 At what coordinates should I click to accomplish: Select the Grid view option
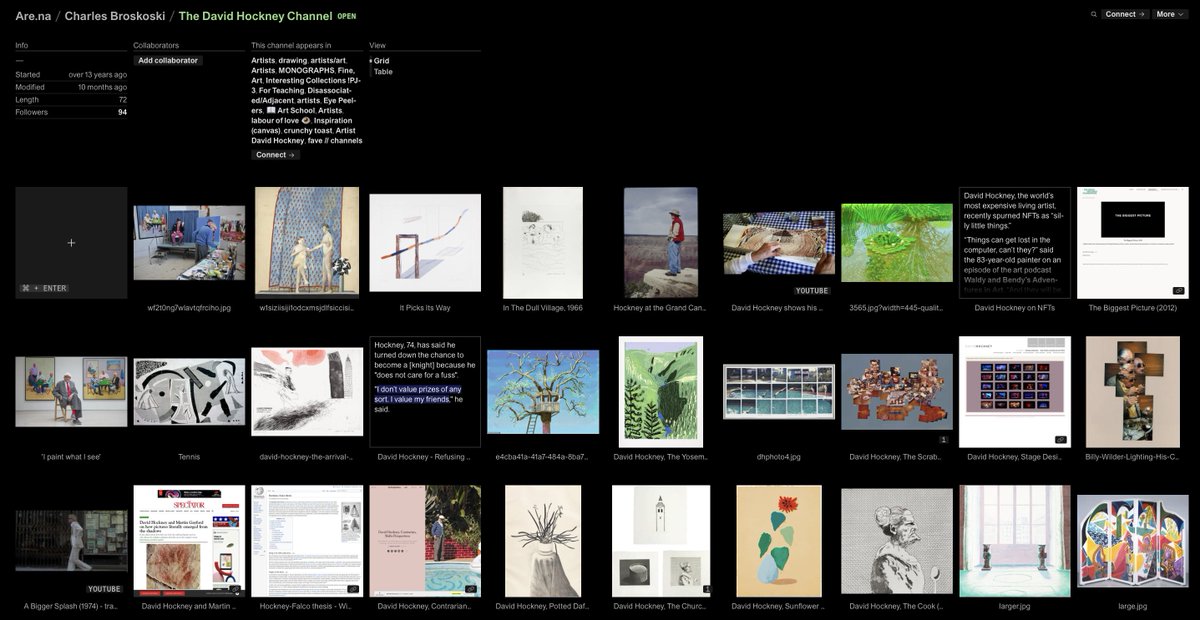coord(381,61)
